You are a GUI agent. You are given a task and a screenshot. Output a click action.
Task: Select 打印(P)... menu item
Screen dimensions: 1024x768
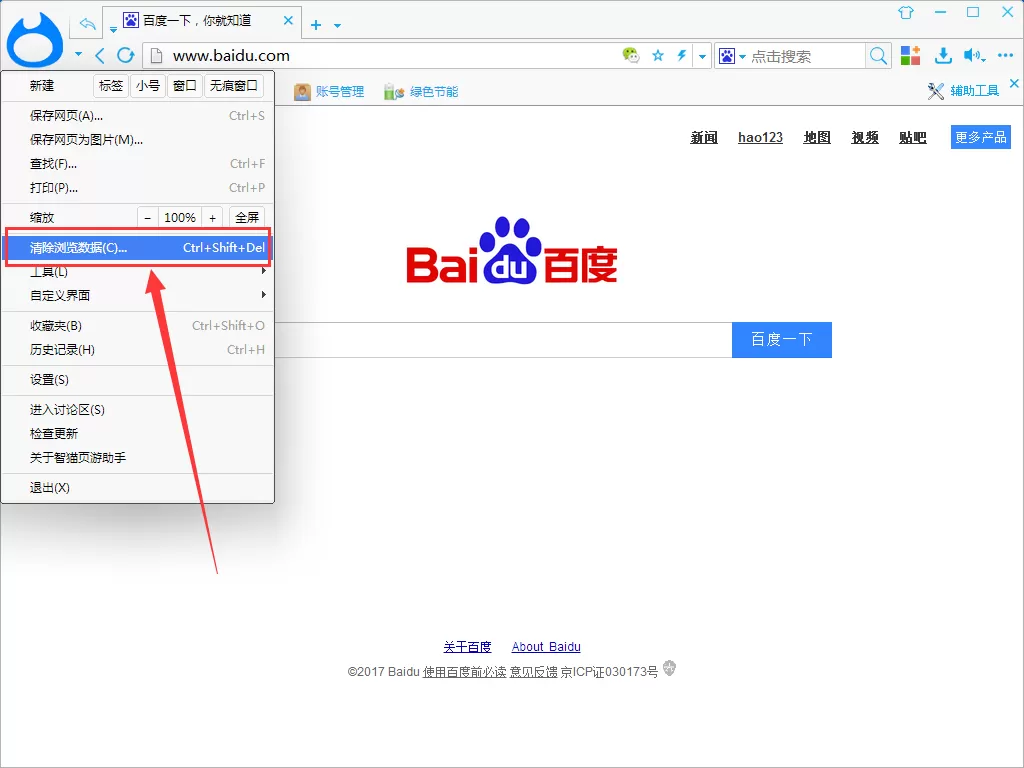tap(138, 188)
